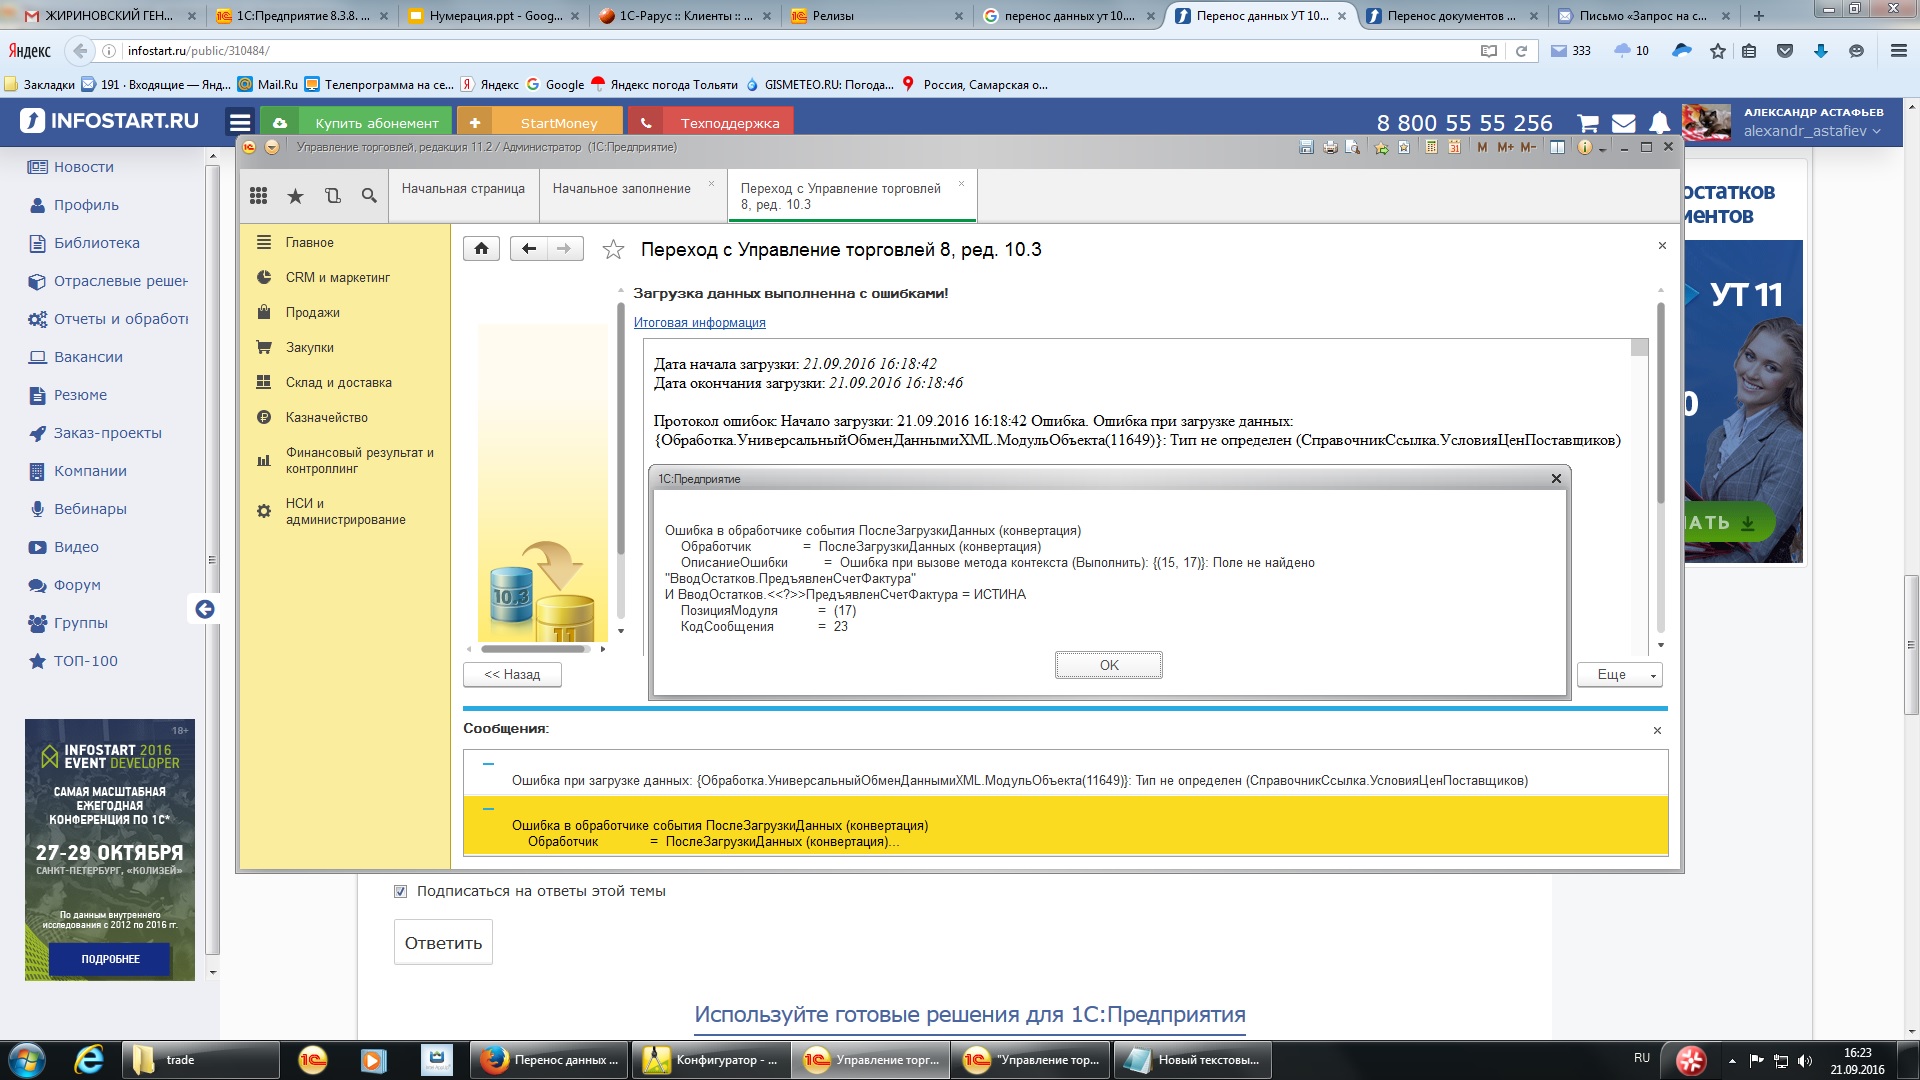The width and height of the screenshot is (1920, 1080).
Task: Expand dropdown arrow next to info icon
Action: [x=1602, y=149]
